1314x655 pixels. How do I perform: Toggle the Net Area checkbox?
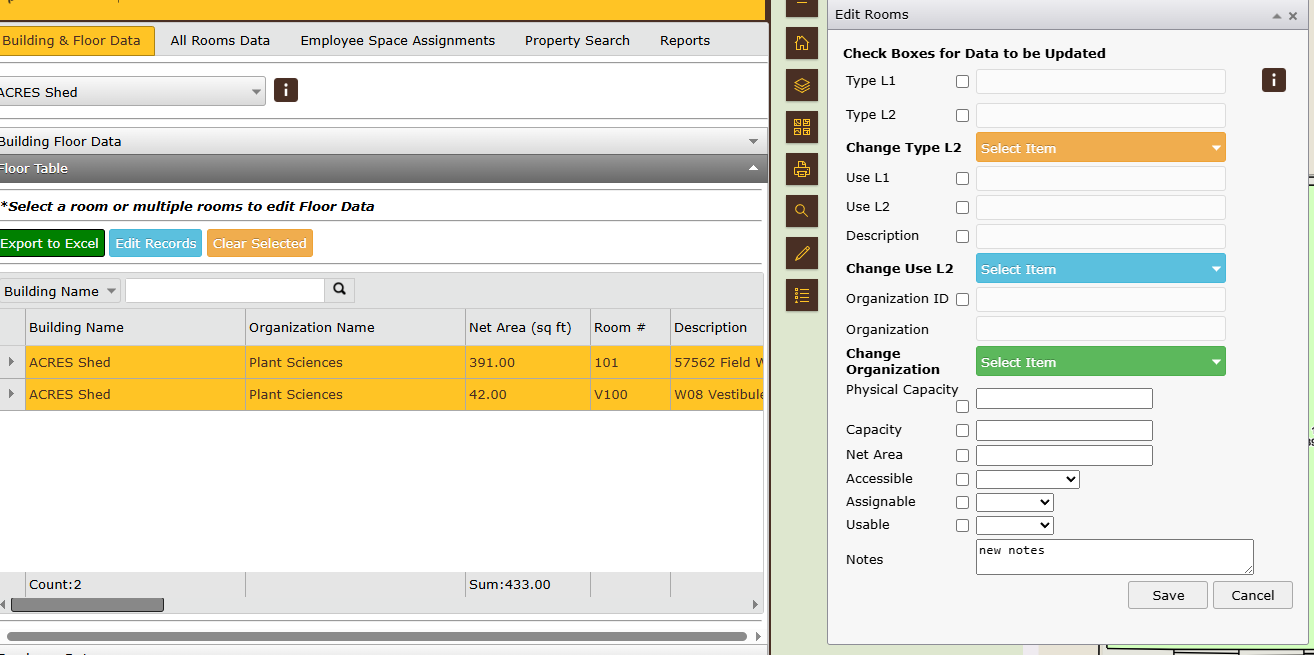[962, 455]
